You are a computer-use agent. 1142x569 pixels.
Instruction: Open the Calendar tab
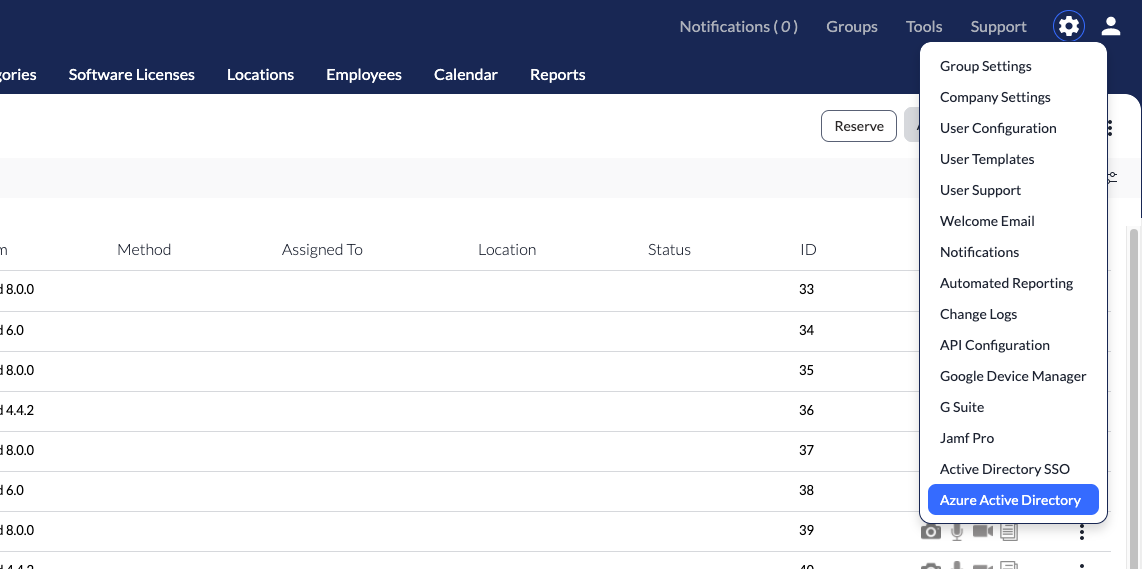click(465, 74)
